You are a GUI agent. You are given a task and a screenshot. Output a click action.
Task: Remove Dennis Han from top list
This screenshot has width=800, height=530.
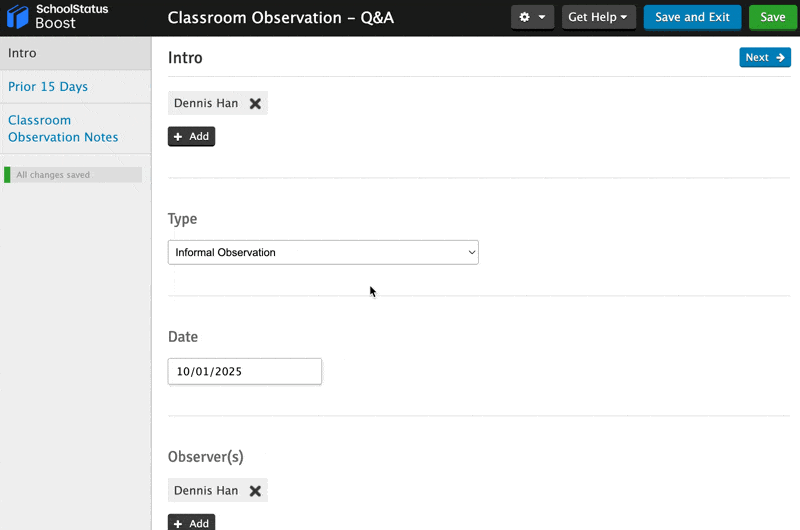(x=255, y=104)
